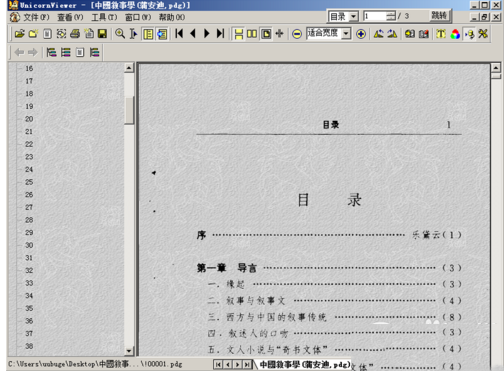
Task: Click the grayed forward arrow
Action: tap(33, 52)
